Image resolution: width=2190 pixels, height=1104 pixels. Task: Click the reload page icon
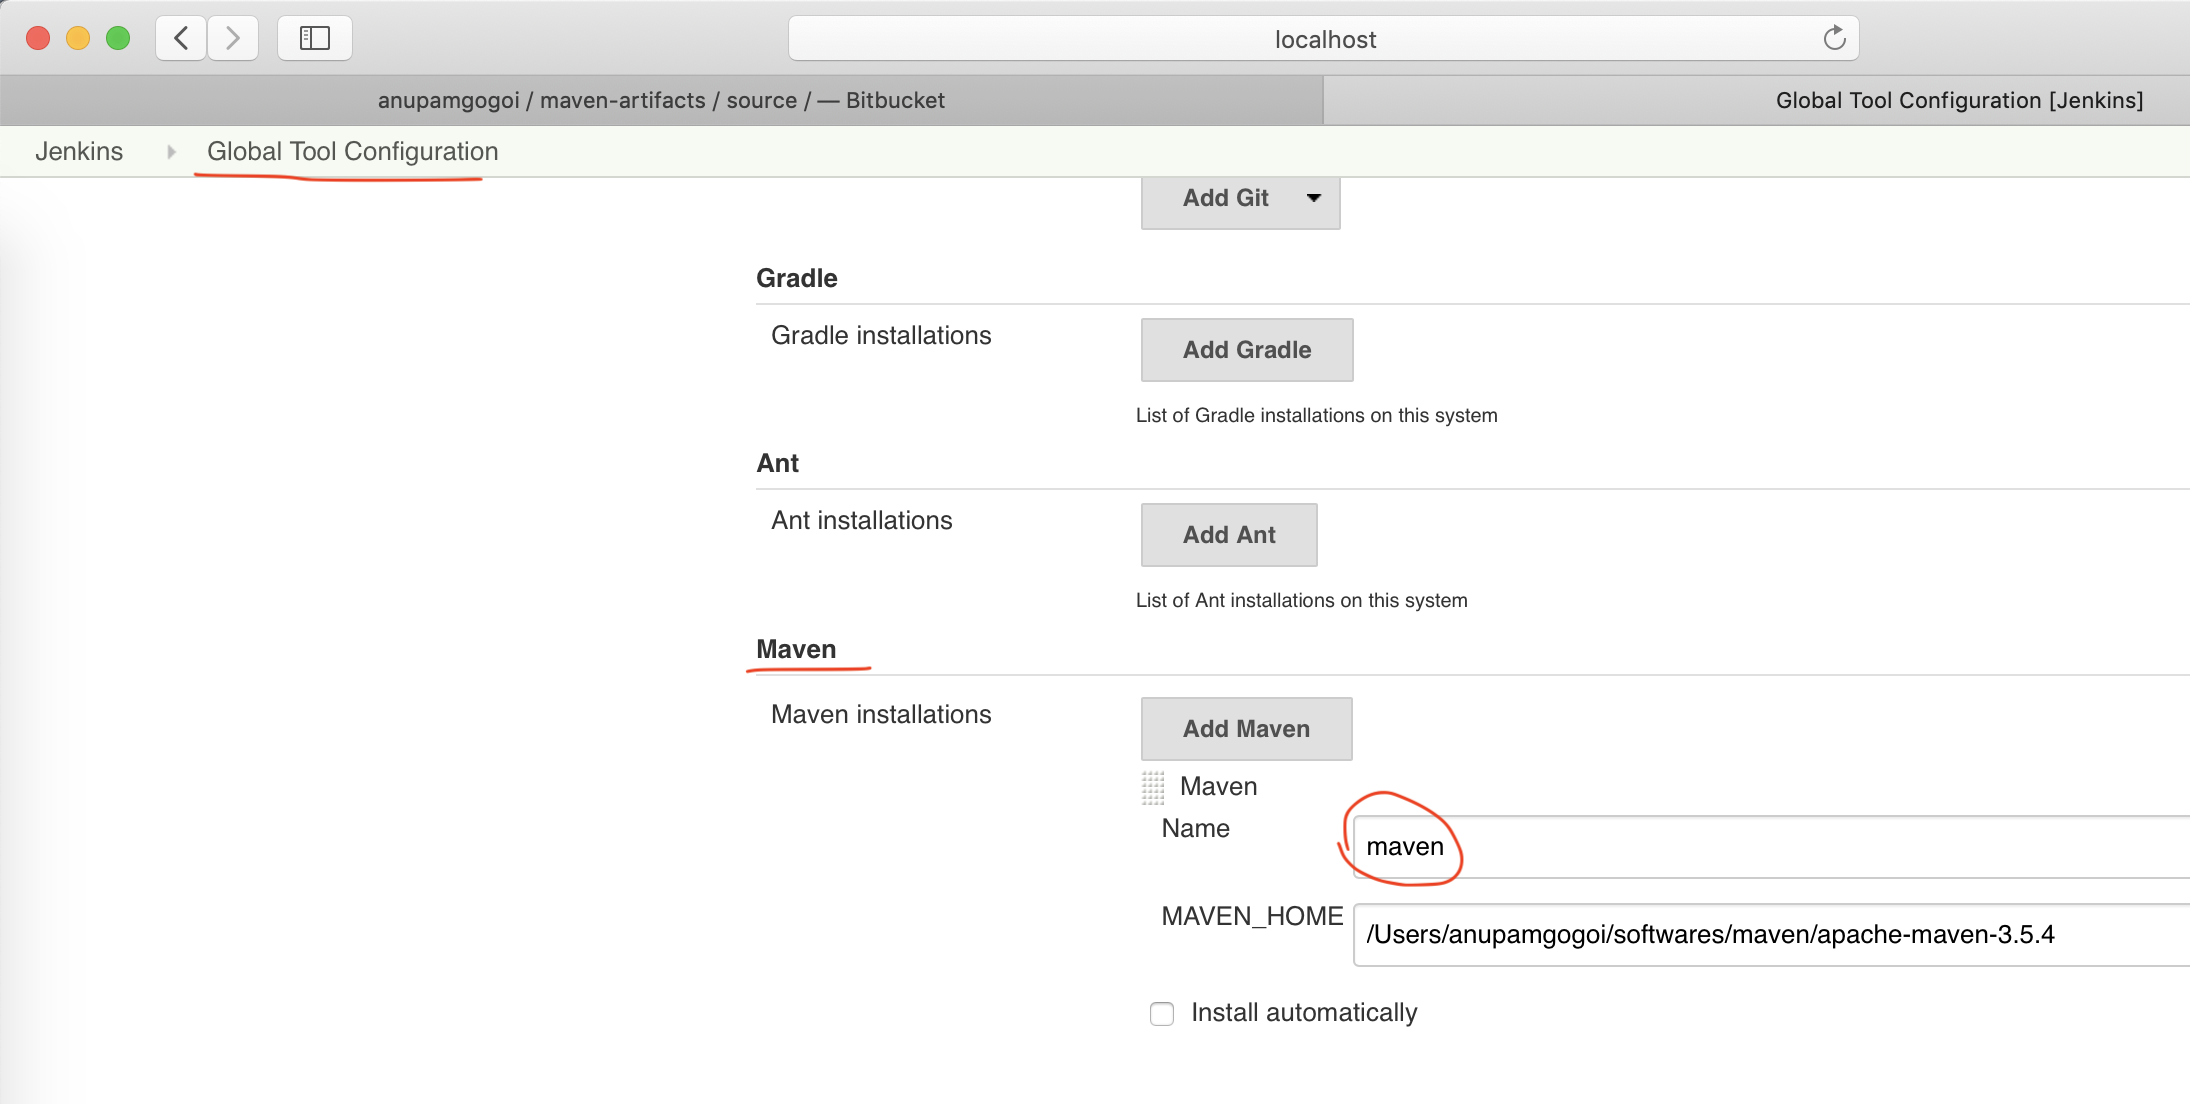[1834, 39]
